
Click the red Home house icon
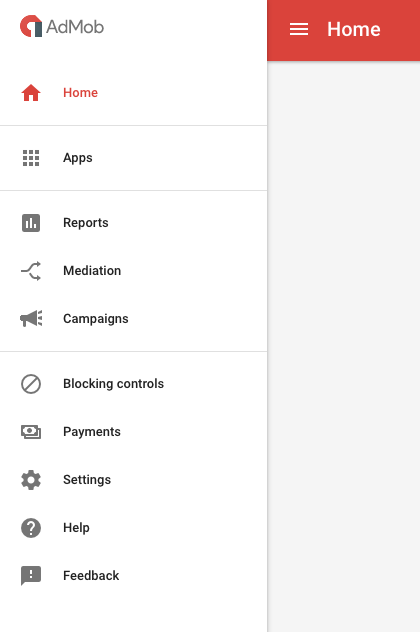click(x=31, y=93)
